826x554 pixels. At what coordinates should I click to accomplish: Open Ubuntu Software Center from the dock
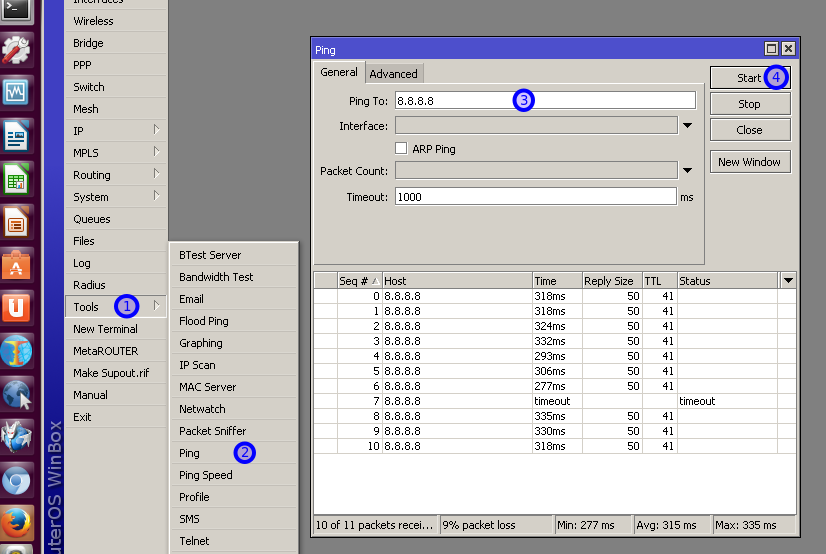click(x=15, y=265)
